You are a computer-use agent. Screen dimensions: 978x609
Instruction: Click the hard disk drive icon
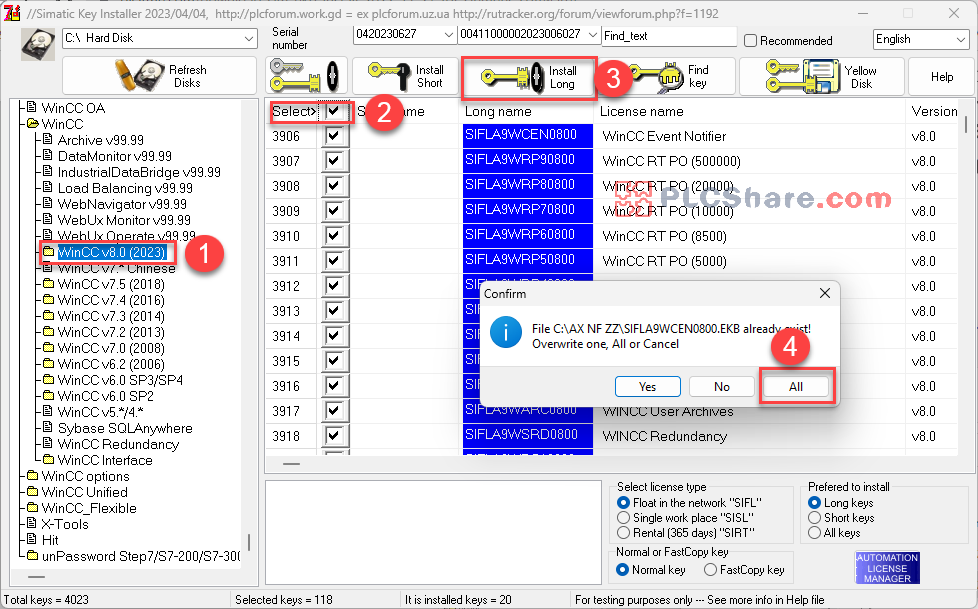pyautogui.click(x=37, y=44)
